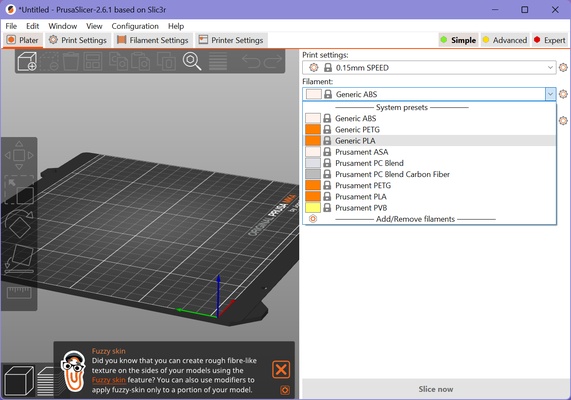
Task: Switch to layers preview view
Action: coord(46,381)
